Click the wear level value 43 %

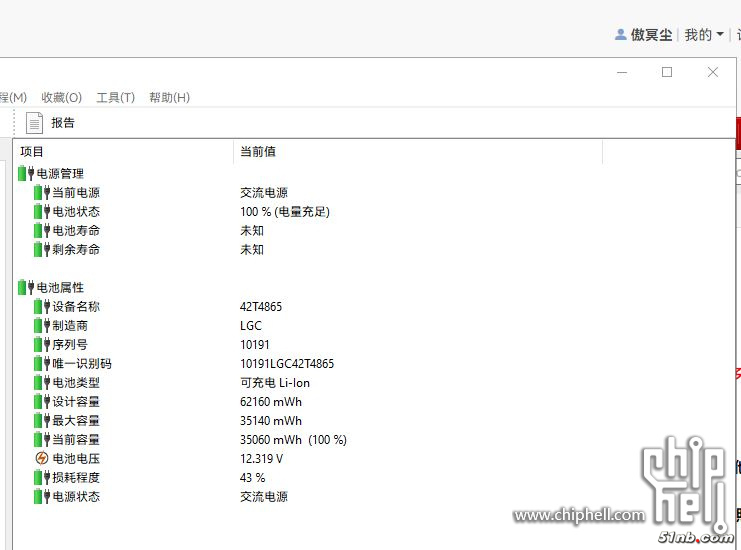pos(252,477)
